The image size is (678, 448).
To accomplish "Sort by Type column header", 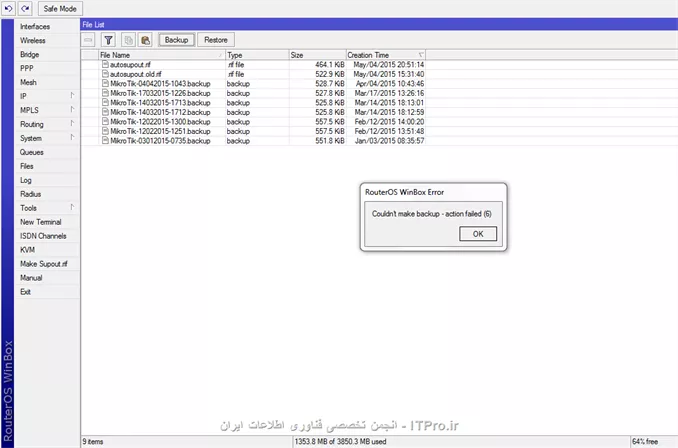I will coord(257,55).
